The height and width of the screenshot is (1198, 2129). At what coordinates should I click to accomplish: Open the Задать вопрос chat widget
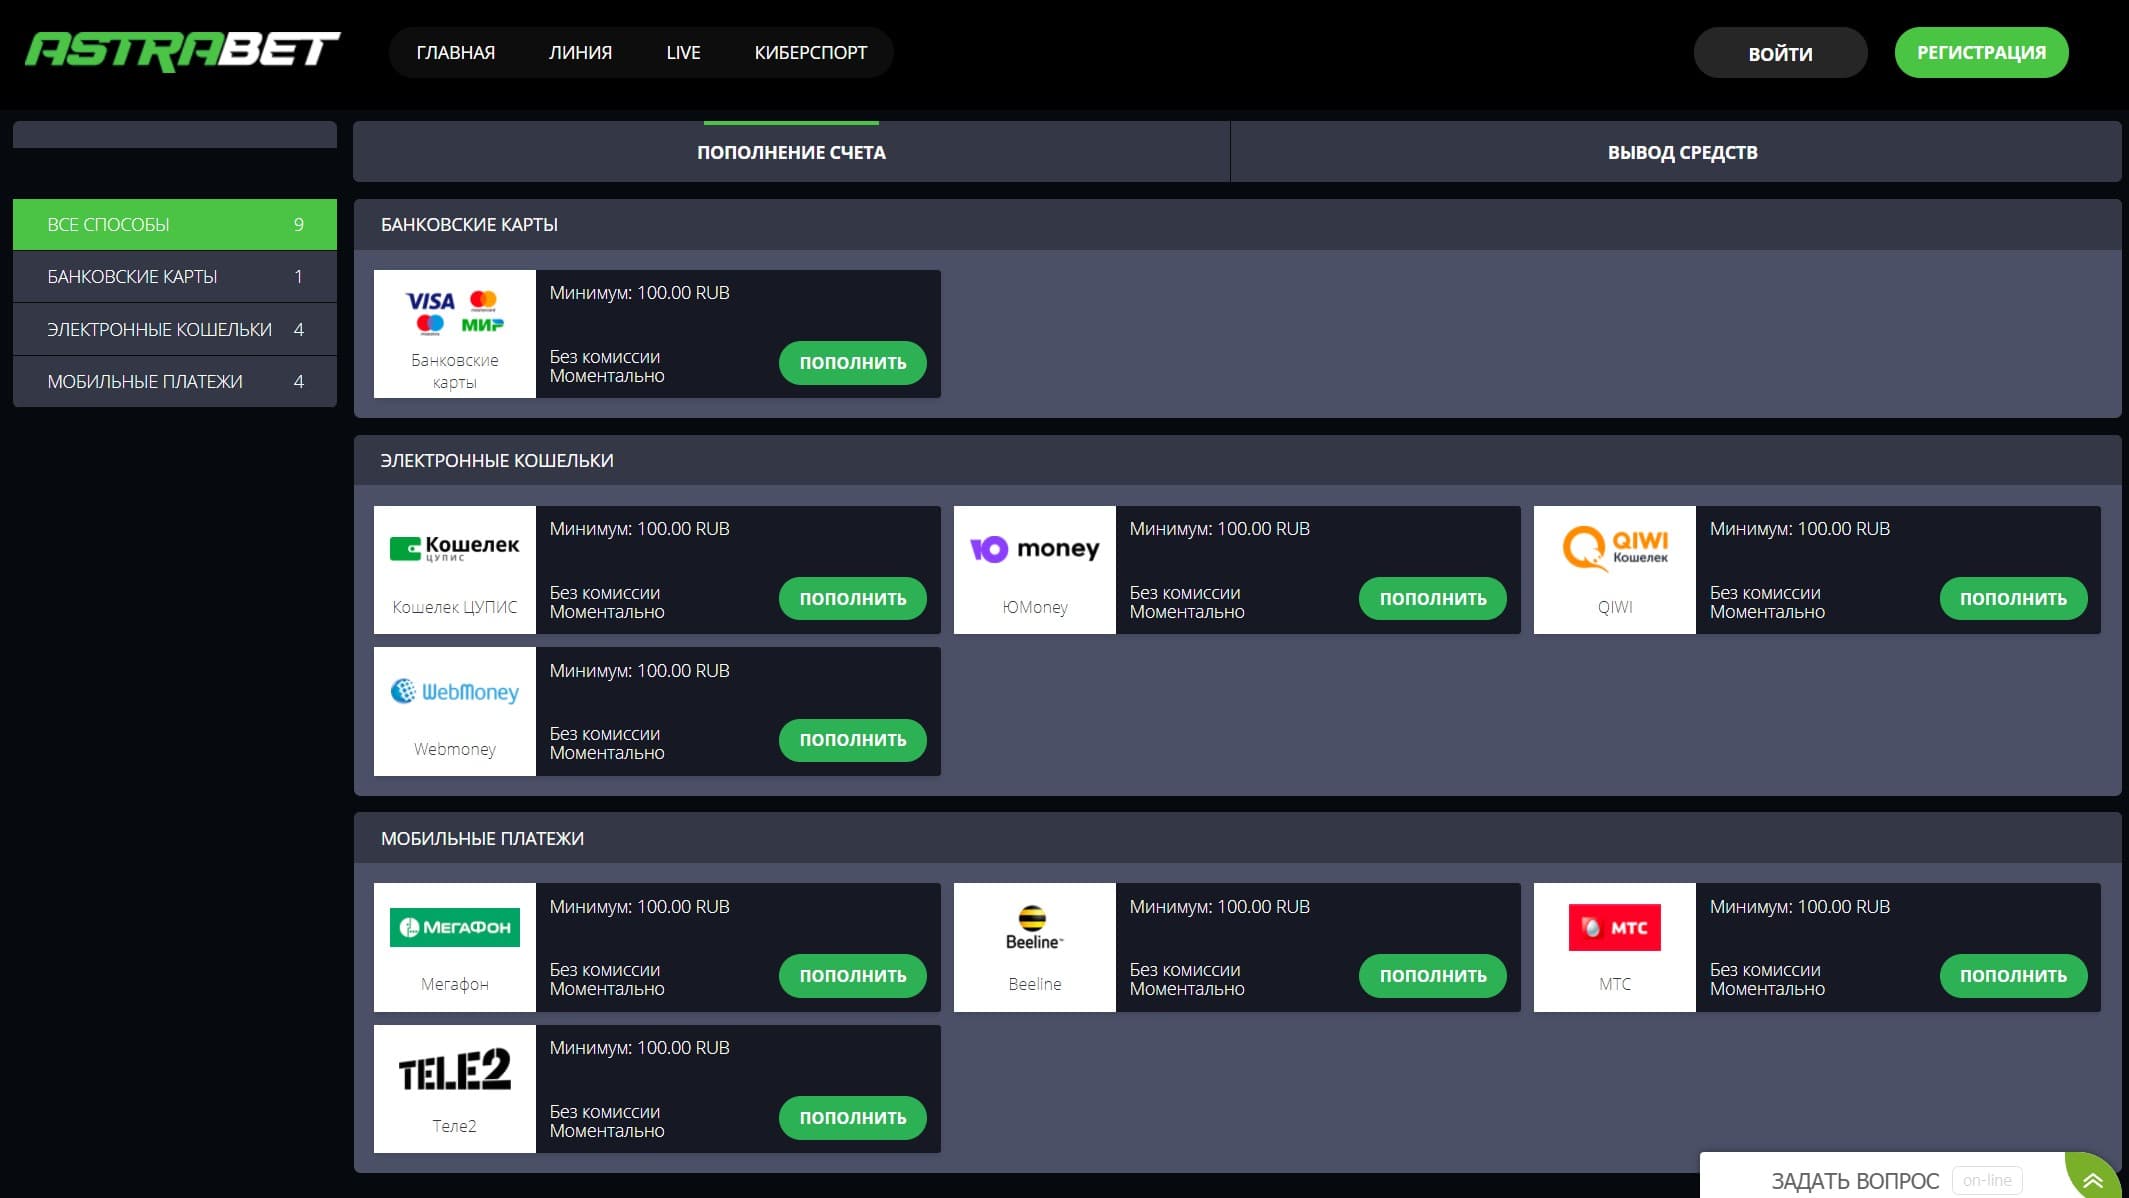tap(1855, 1180)
